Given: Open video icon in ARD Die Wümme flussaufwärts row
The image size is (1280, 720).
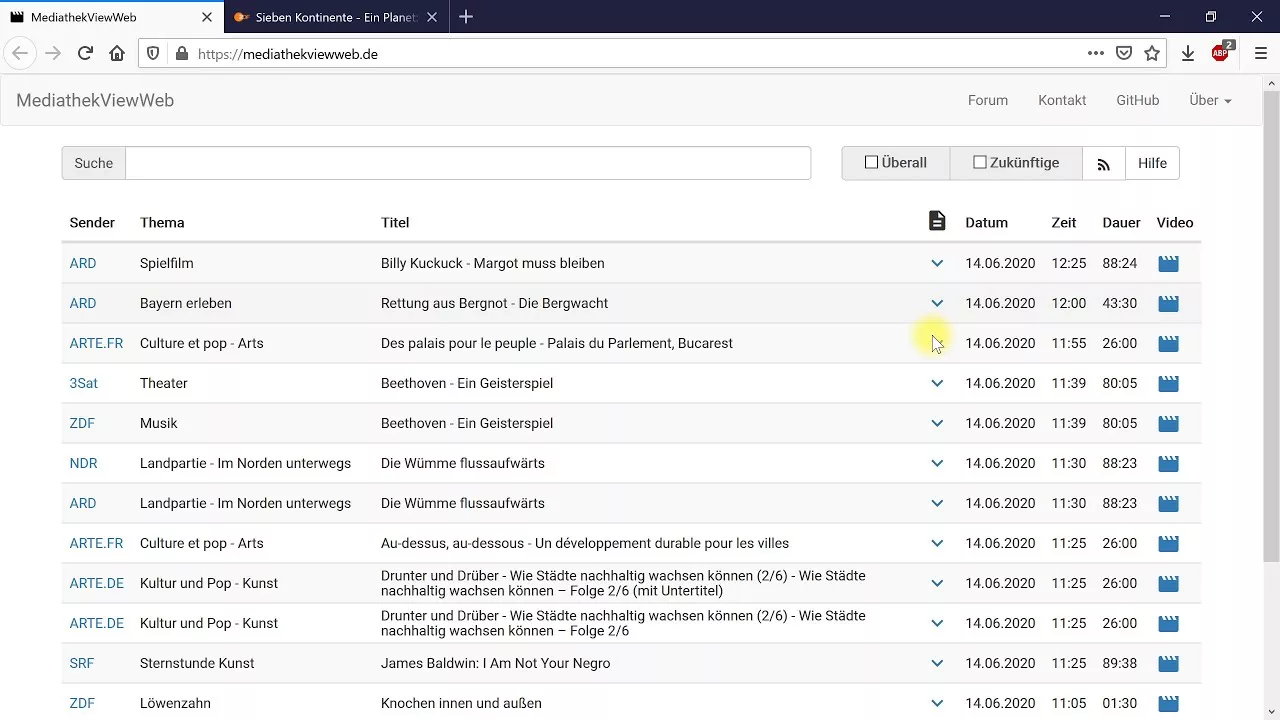Looking at the screenshot, I should tap(1168, 504).
